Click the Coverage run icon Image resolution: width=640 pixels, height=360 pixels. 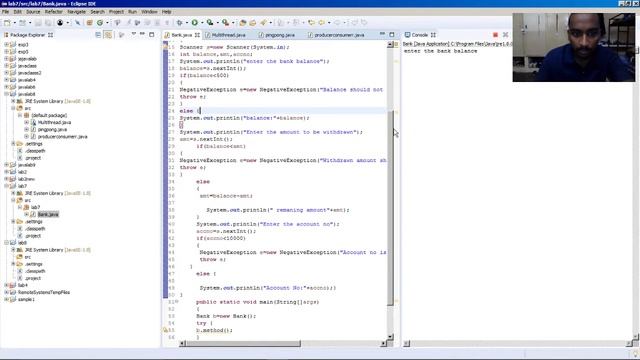210,23
